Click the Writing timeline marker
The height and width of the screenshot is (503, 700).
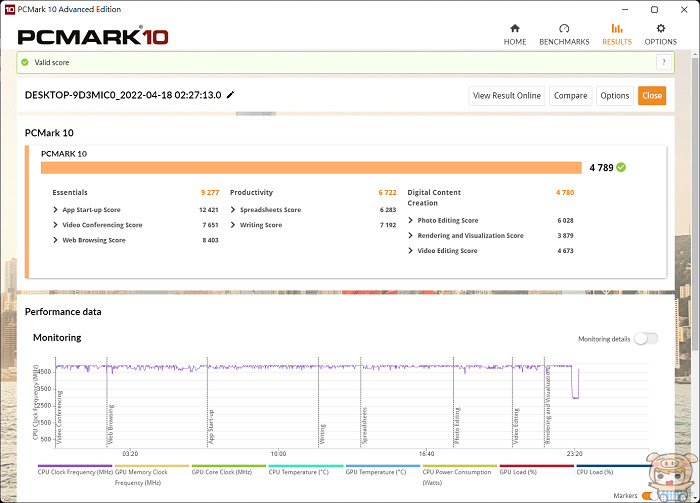pyautogui.click(x=322, y=434)
